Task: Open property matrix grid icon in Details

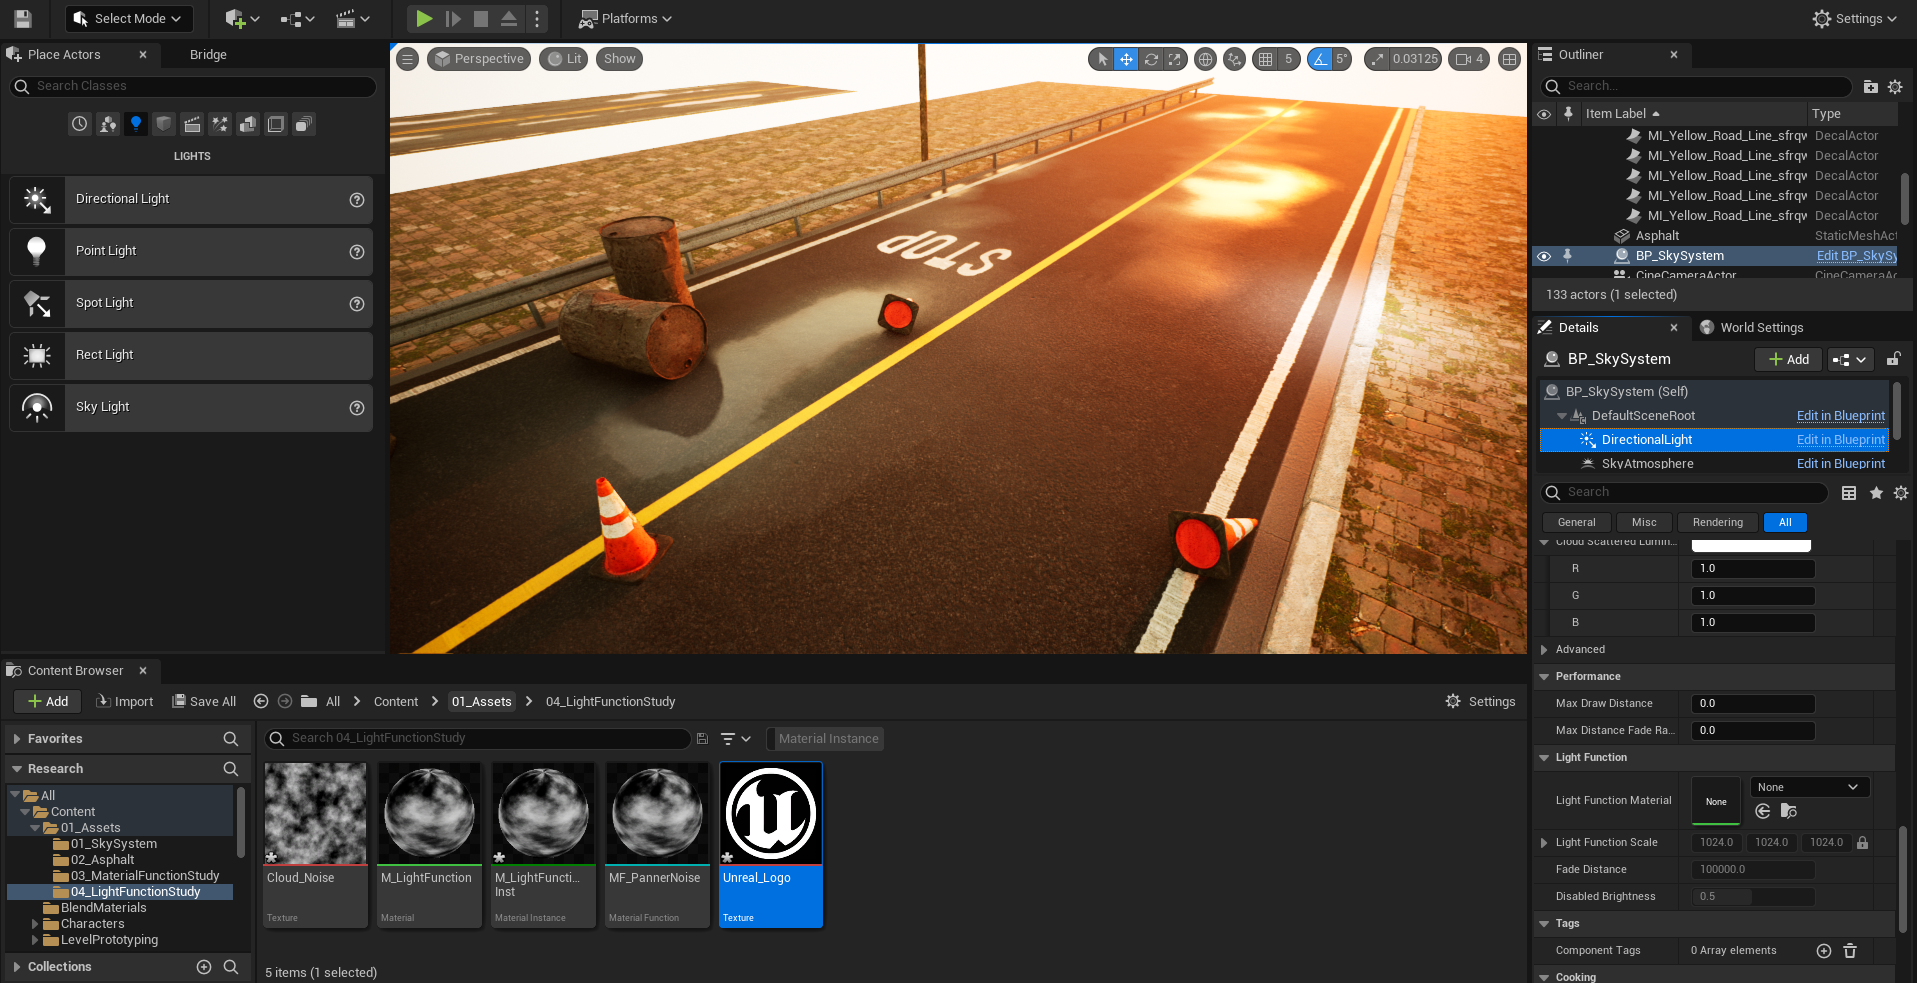Action: pyautogui.click(x=1849, y=493)
